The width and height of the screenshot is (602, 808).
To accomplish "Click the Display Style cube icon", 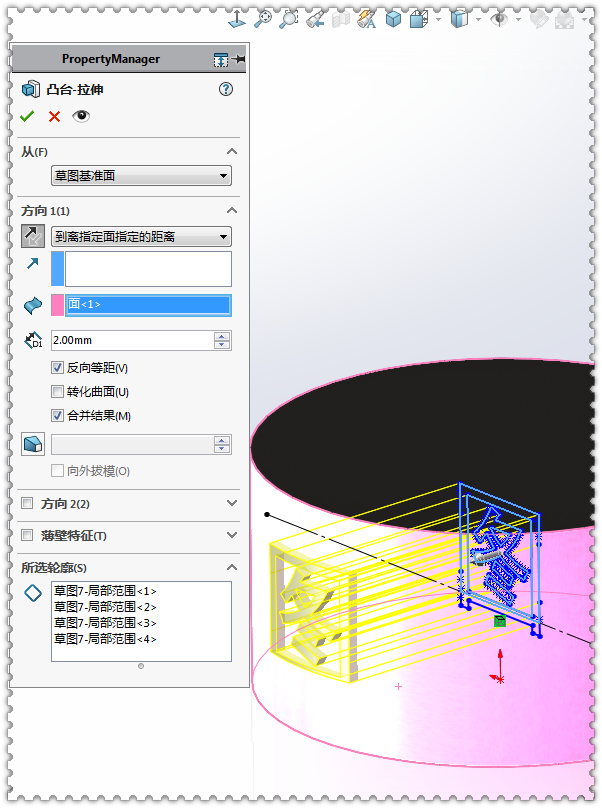I will click(x=419, y=20).
